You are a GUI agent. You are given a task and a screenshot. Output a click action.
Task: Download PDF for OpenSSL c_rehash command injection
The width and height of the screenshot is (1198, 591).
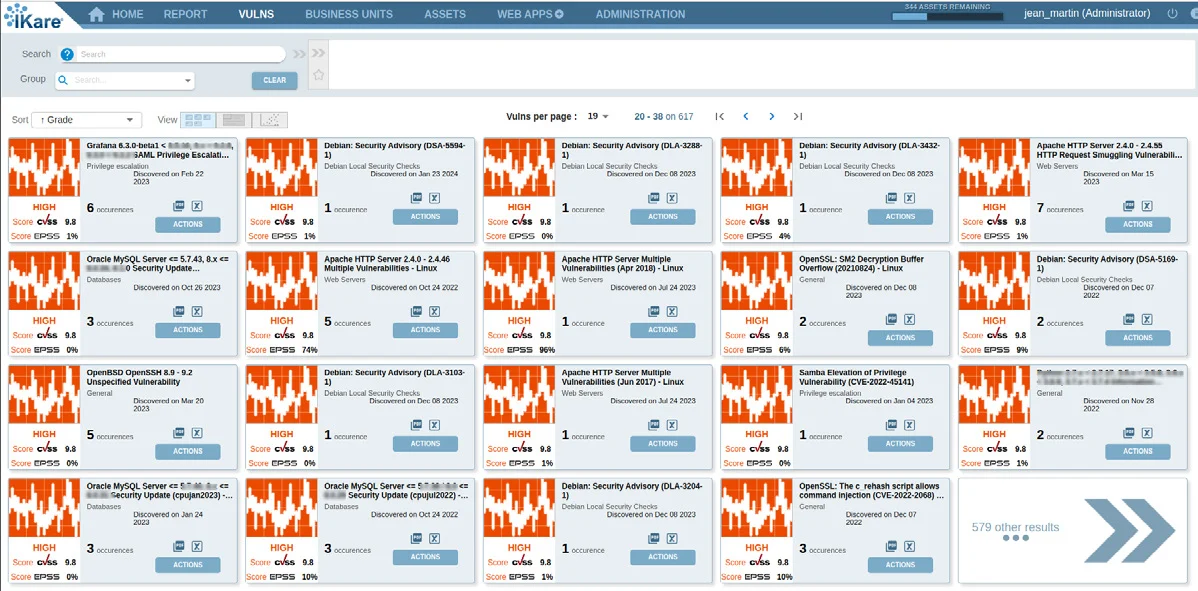click(892, 547)
